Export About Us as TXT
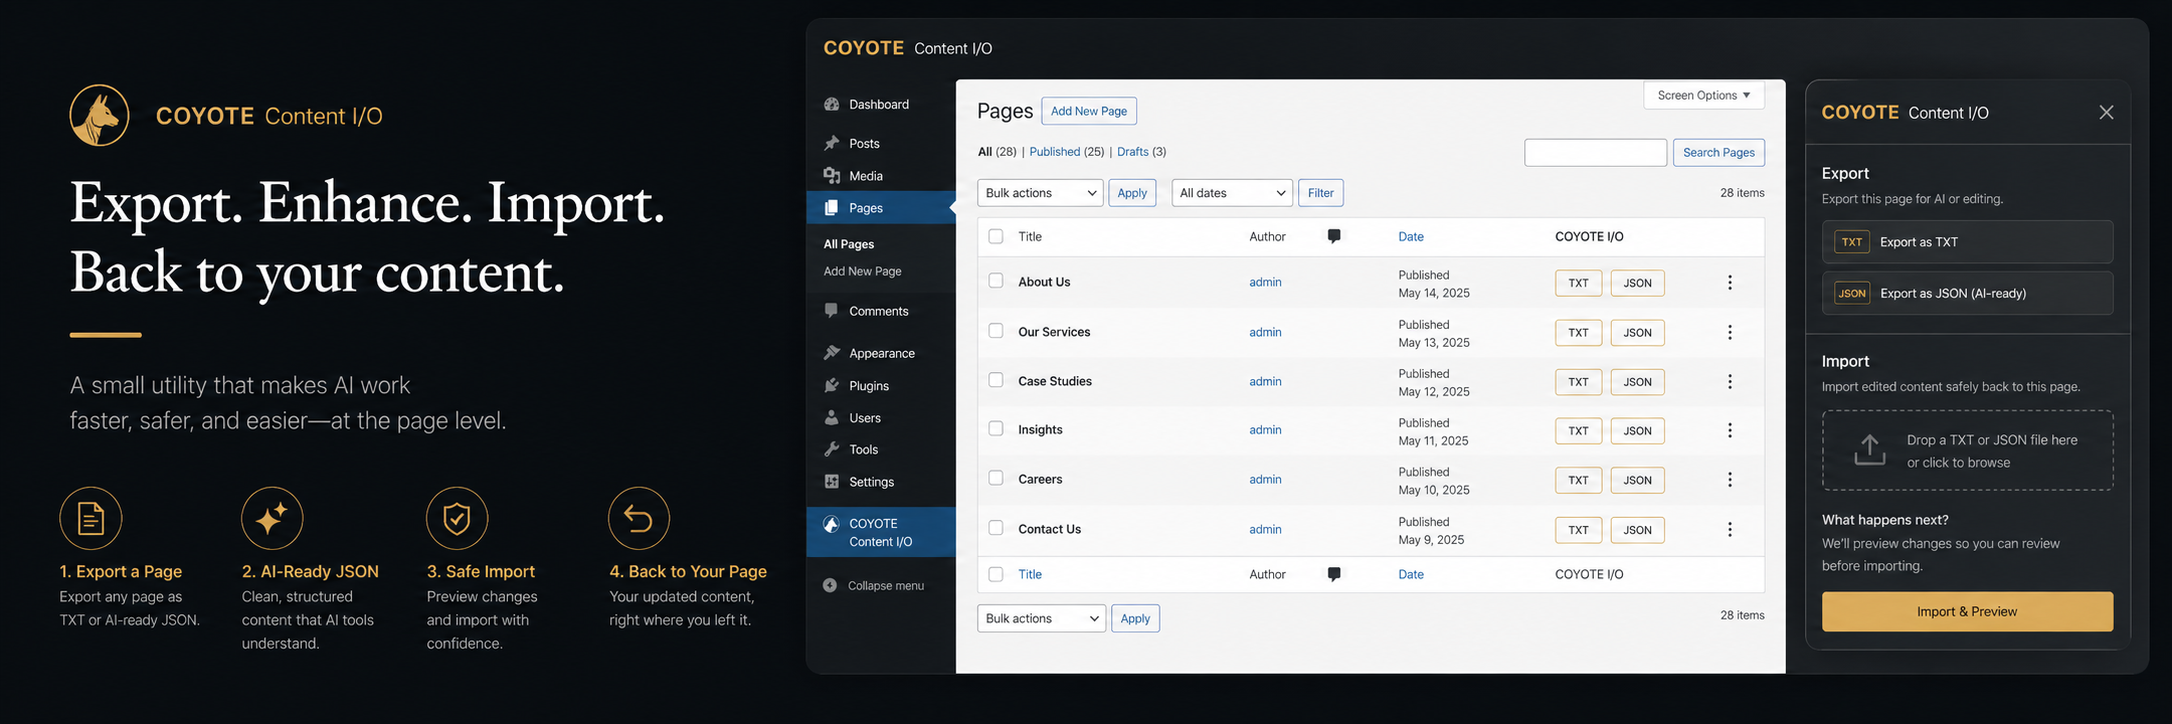The image size is (2172, 724). (x=1578, y=283)
